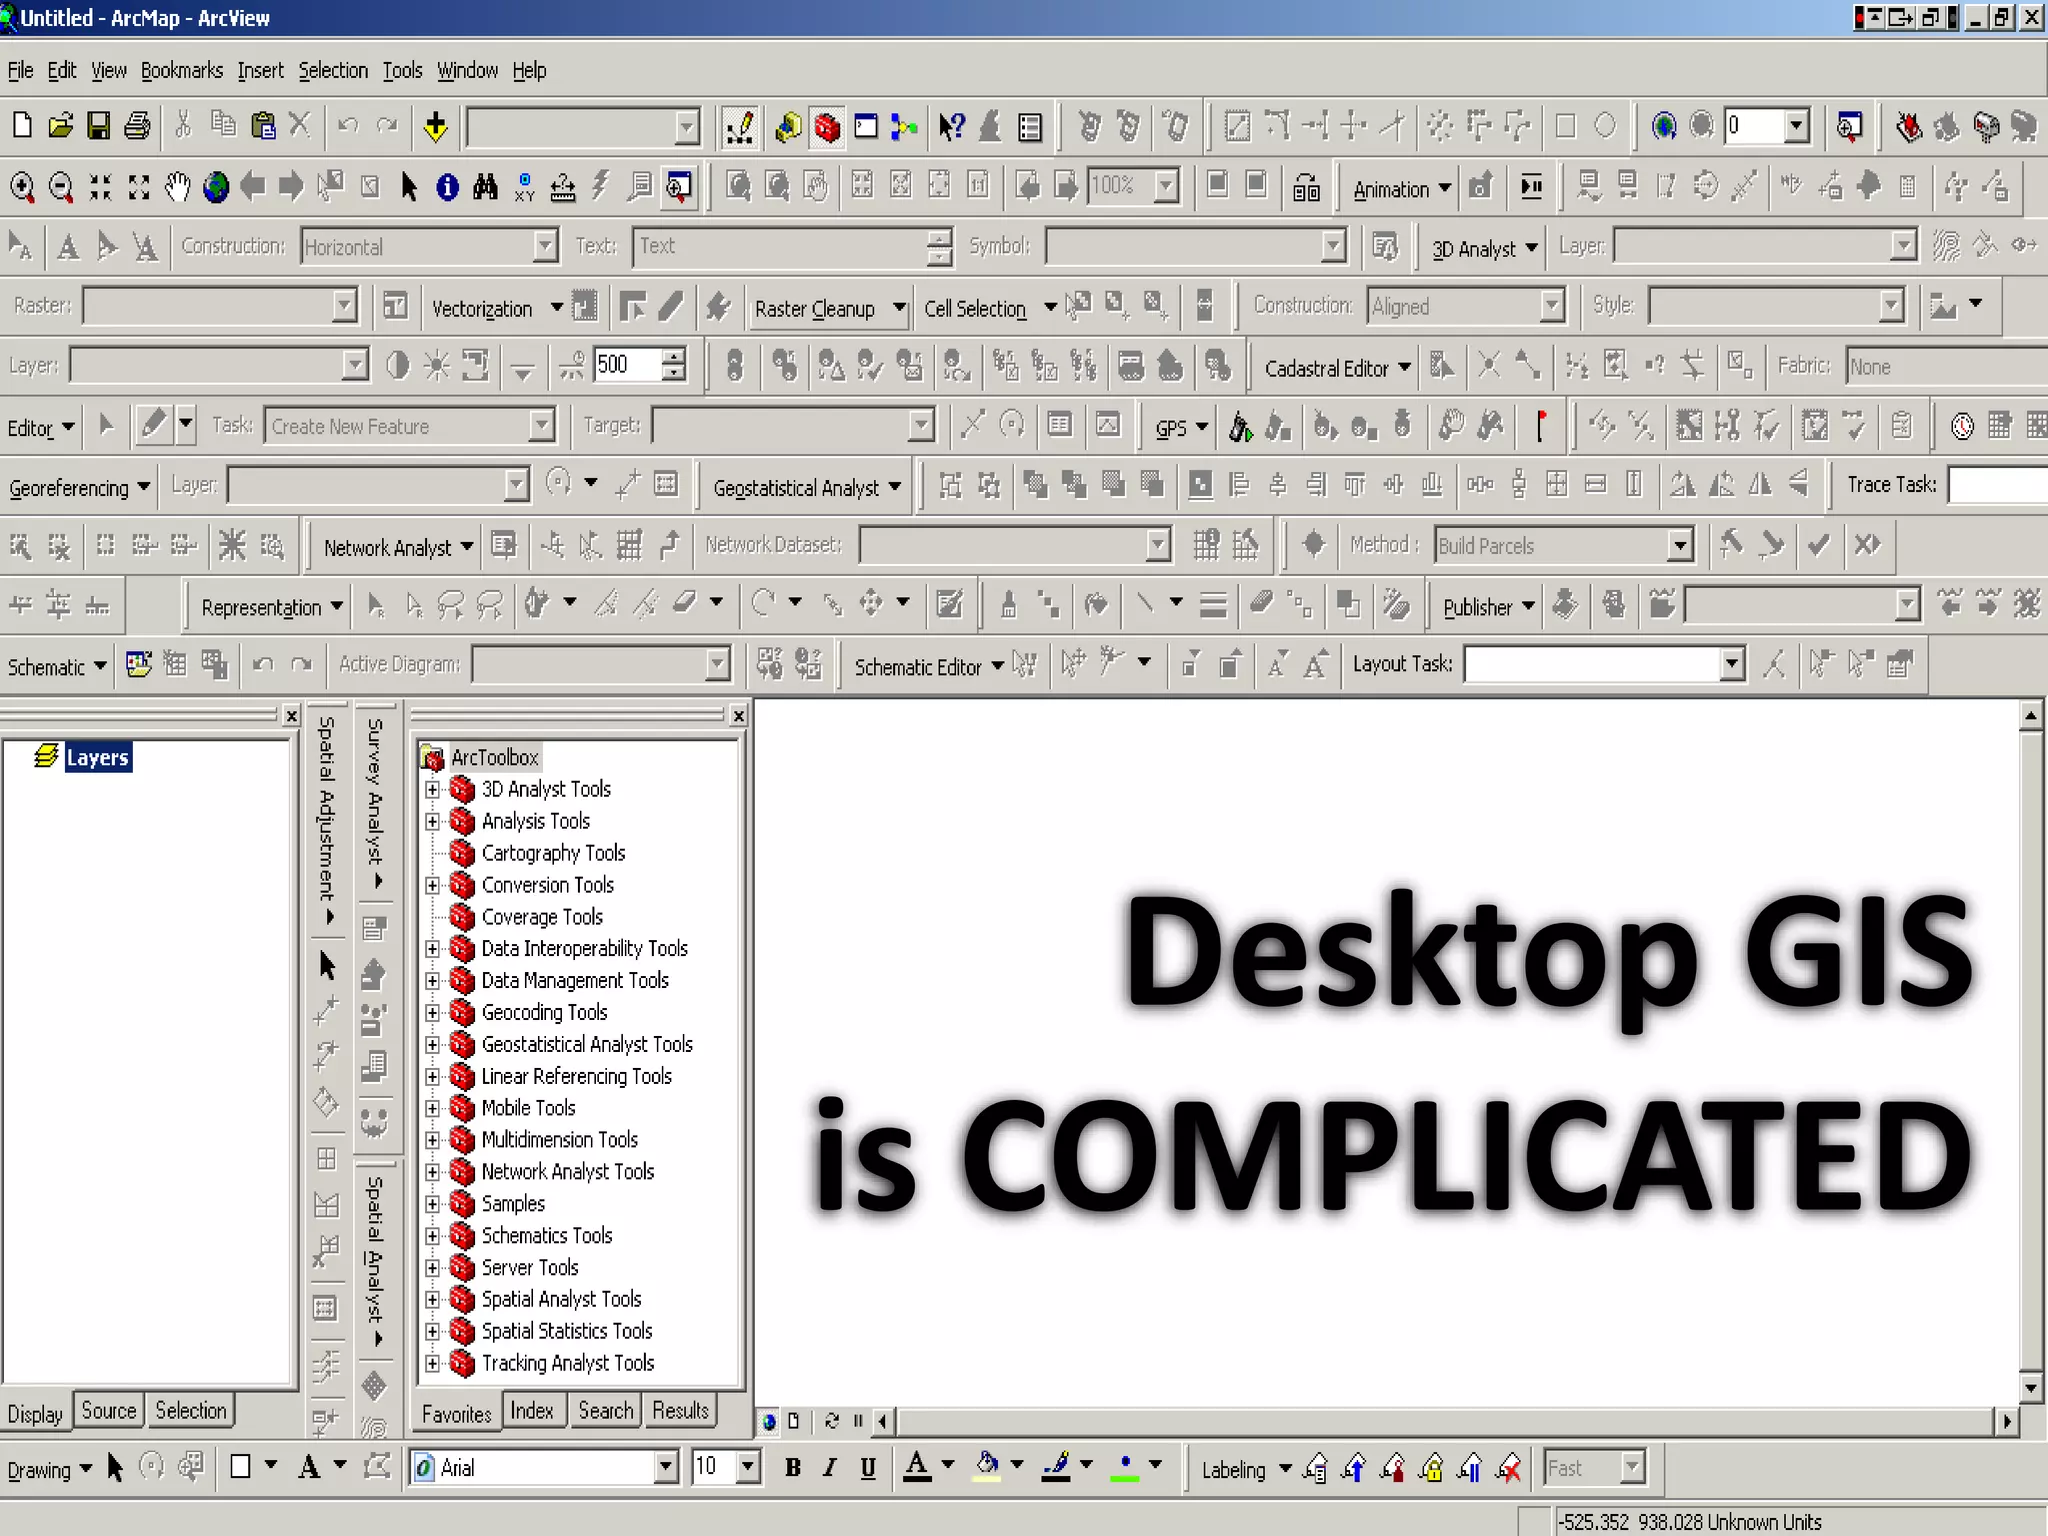Toggle Italic text formatting
The width and height of the screenshot is (2048, 1536).
tap(829, 1468)
